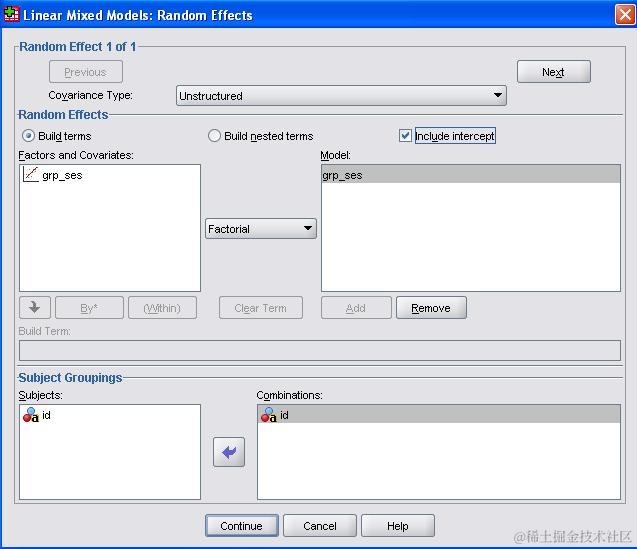The image size is (637, 549).
Task: Select id in the Subjects list
Action: [110, 415]
